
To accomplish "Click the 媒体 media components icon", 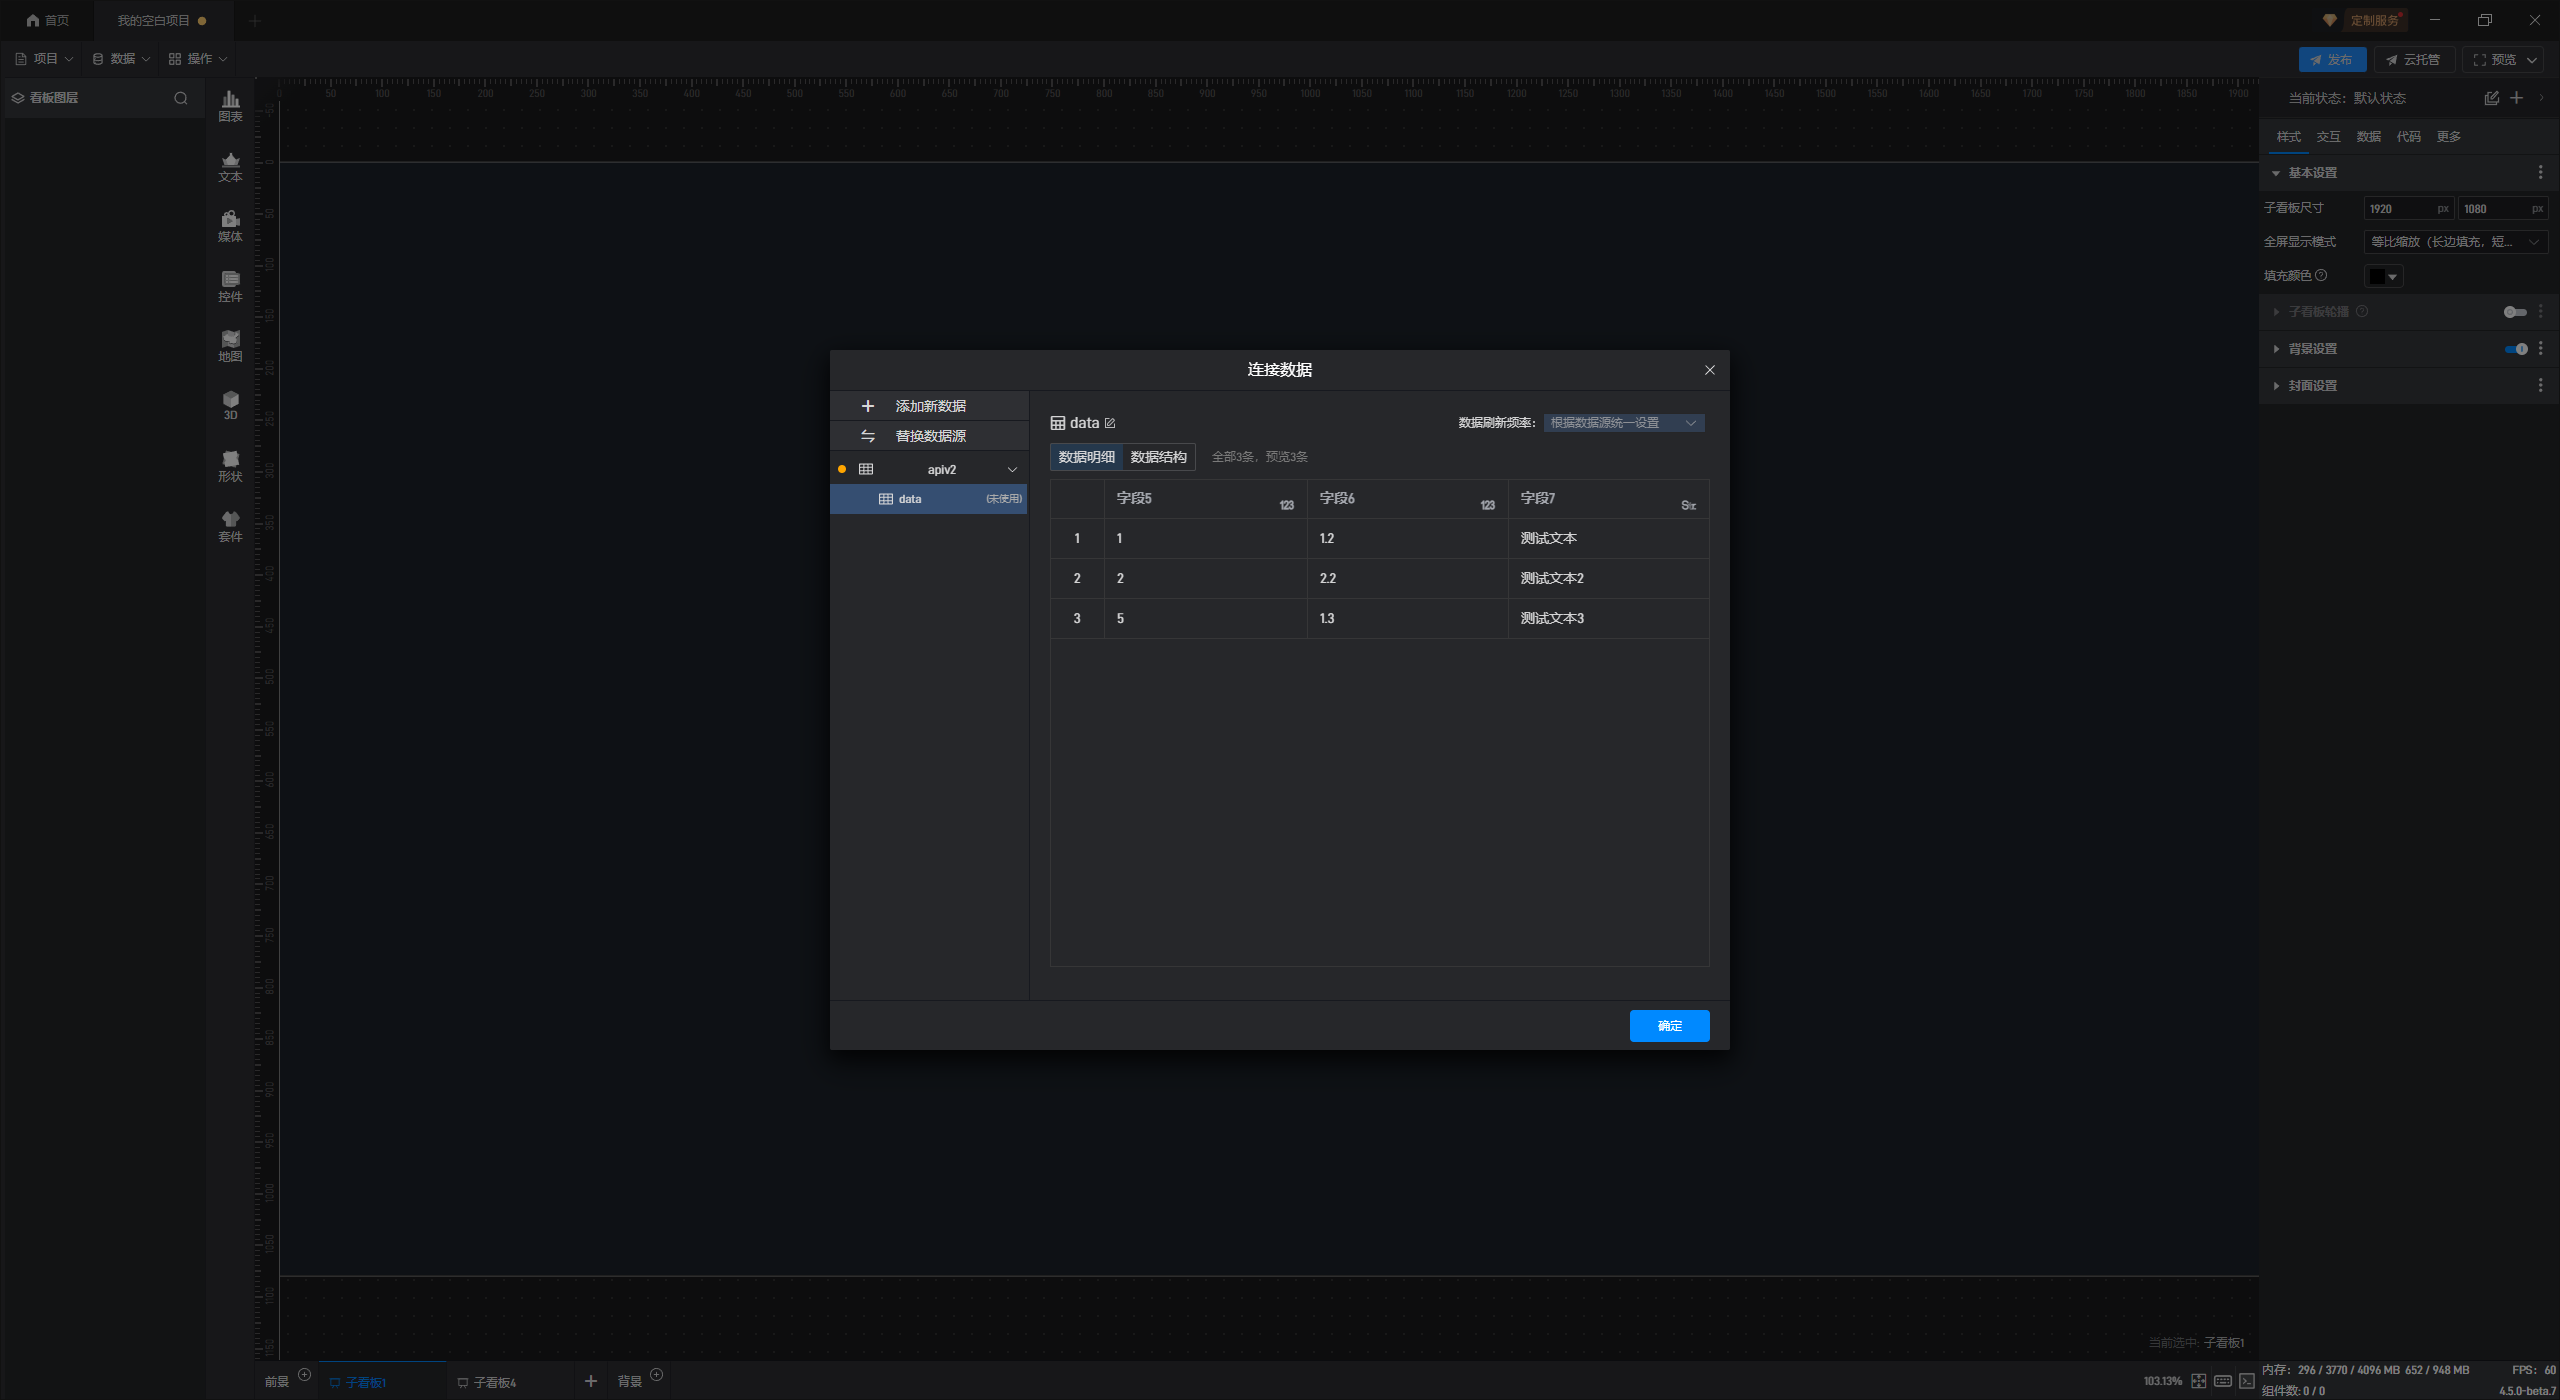I will pyautogui.click(x=230, y=224).
